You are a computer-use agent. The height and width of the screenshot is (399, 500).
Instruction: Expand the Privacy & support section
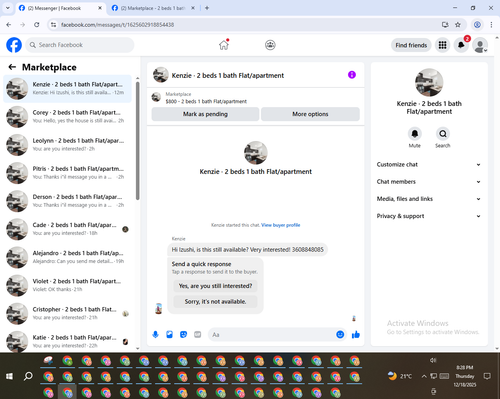(429, 216)
